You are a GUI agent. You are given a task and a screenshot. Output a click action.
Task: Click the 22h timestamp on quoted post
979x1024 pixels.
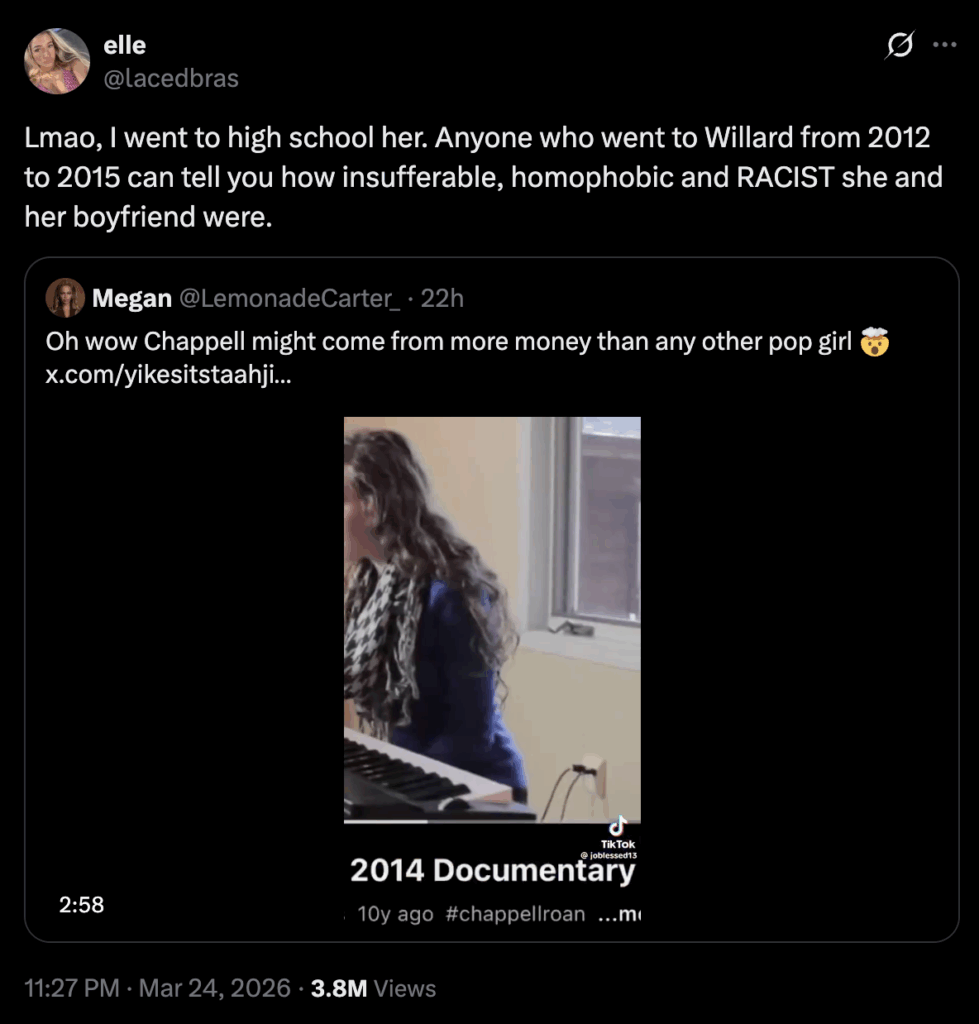pos(442,299)
